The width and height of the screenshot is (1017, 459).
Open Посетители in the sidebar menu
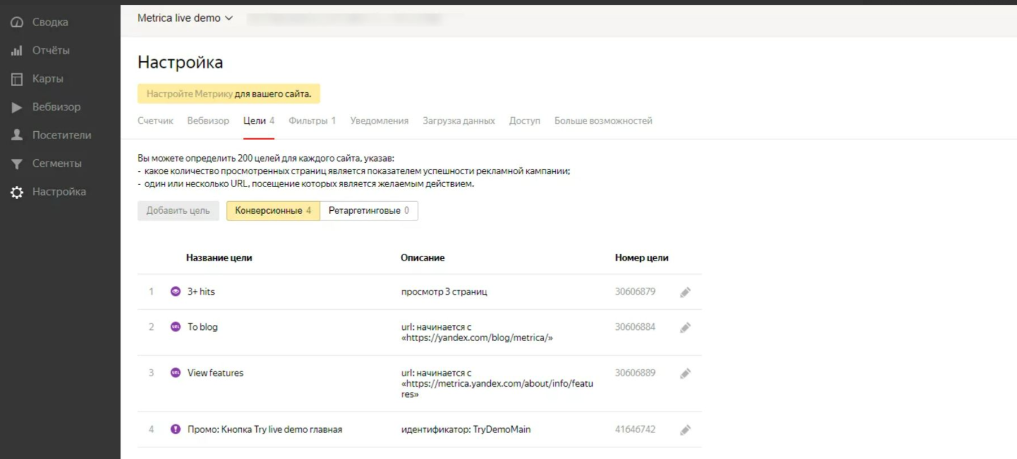coord(62,135)
